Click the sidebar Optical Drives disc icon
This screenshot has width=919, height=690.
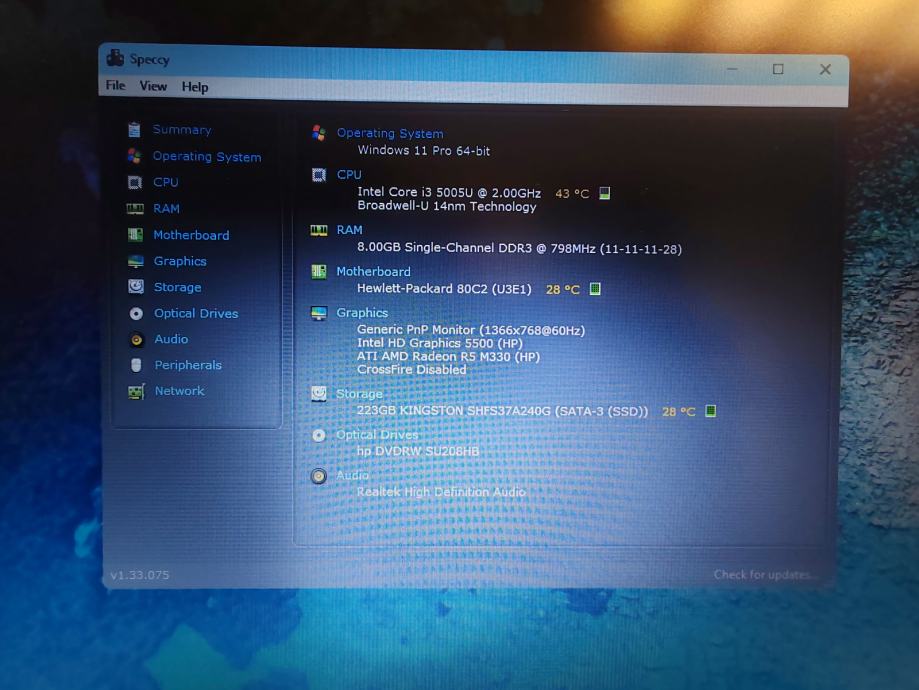136,314
